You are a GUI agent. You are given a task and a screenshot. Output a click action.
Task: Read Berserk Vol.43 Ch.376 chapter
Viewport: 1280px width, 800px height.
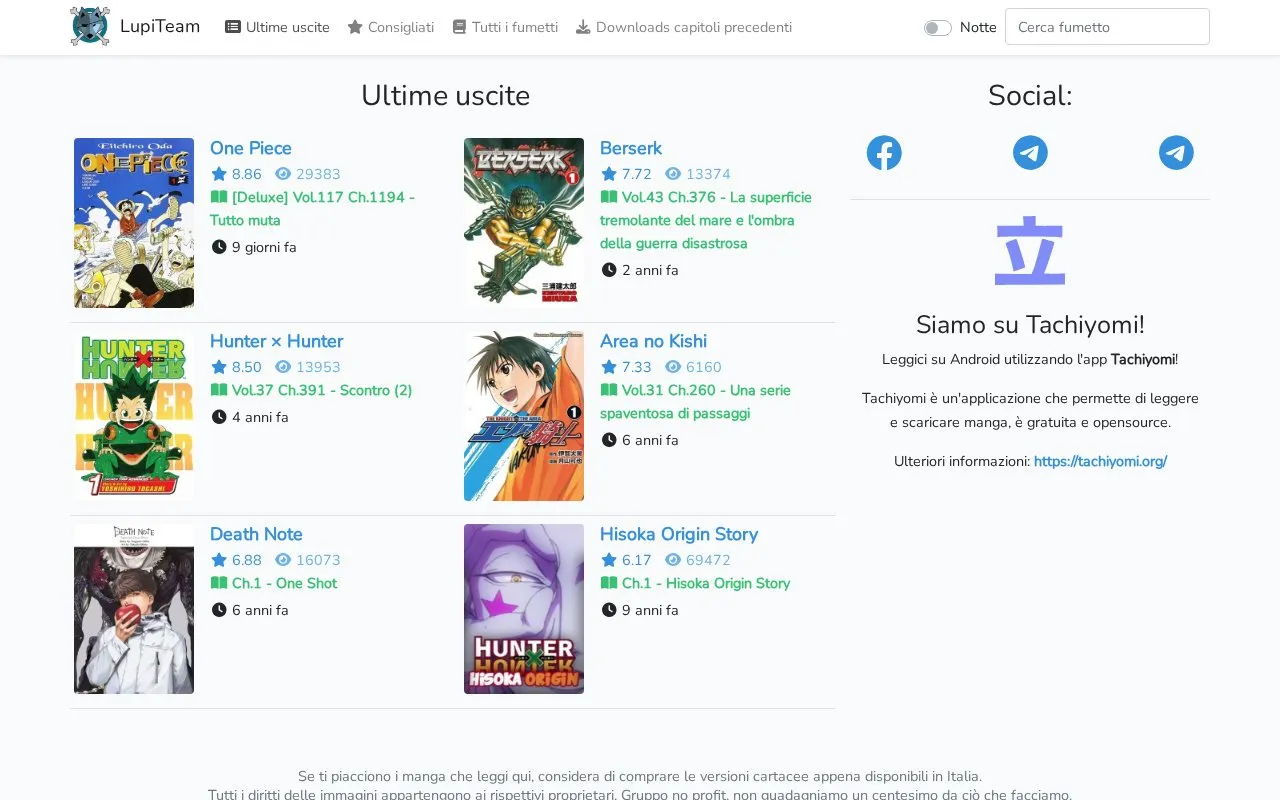706,220
